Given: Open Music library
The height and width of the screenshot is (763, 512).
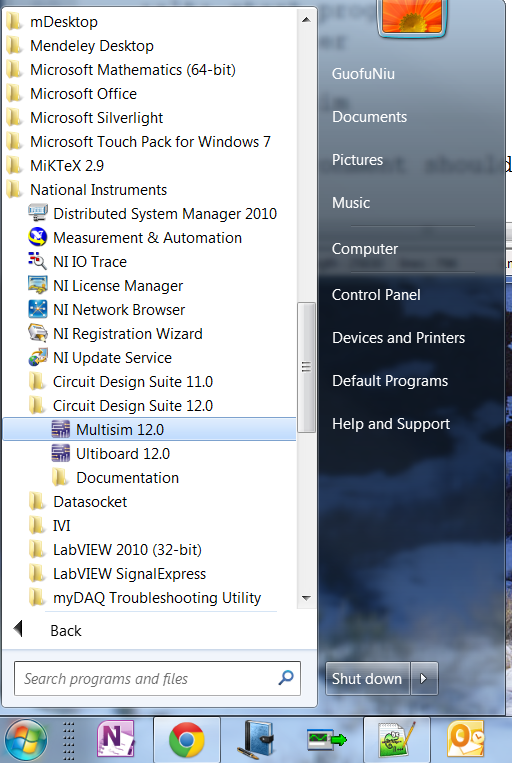Looking at the screenshot, I should point(351,202).
